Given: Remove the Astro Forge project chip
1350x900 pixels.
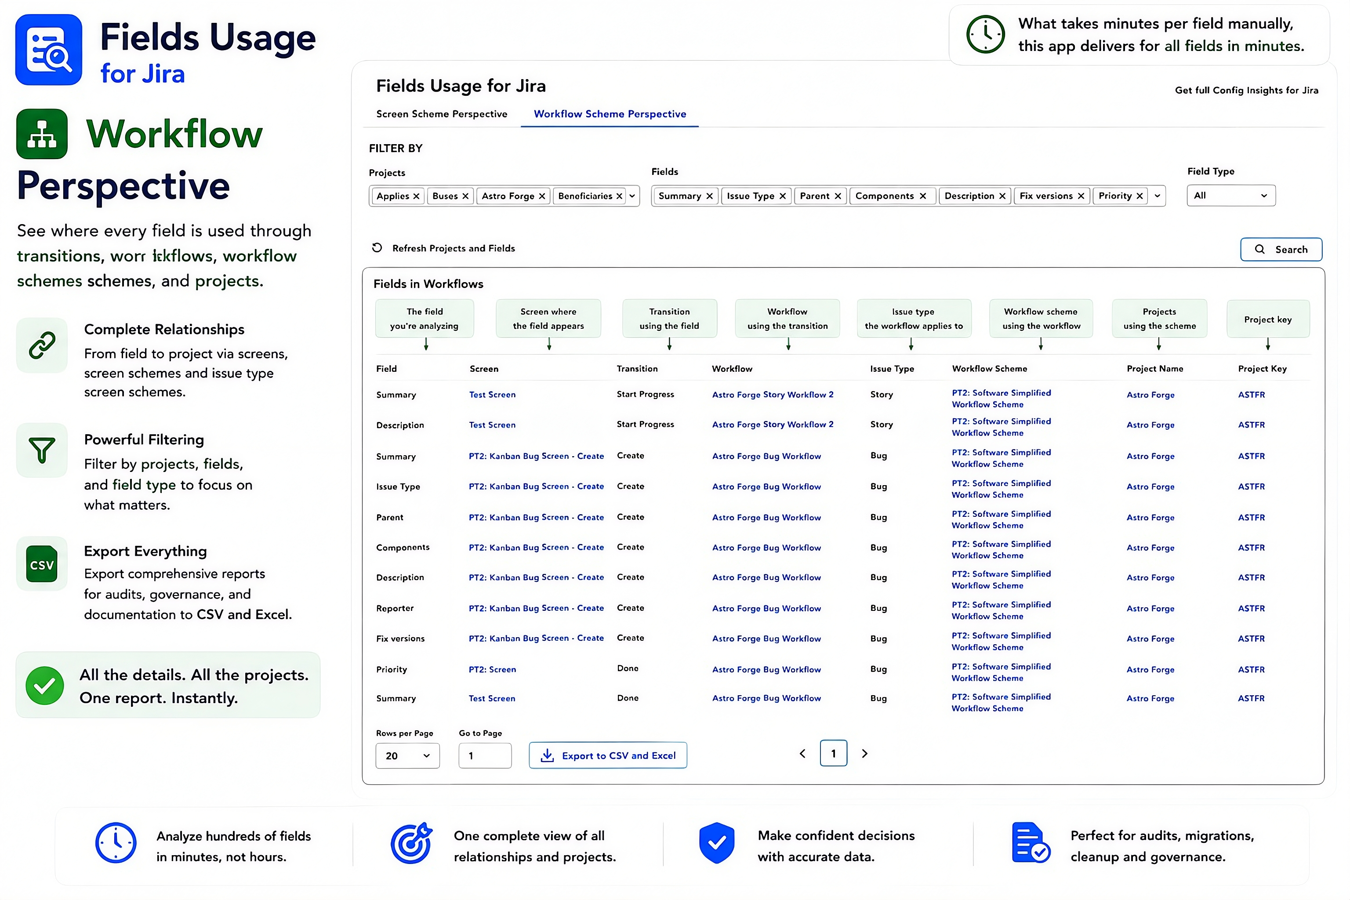Looking at the screenshot, I should point(542,196).
